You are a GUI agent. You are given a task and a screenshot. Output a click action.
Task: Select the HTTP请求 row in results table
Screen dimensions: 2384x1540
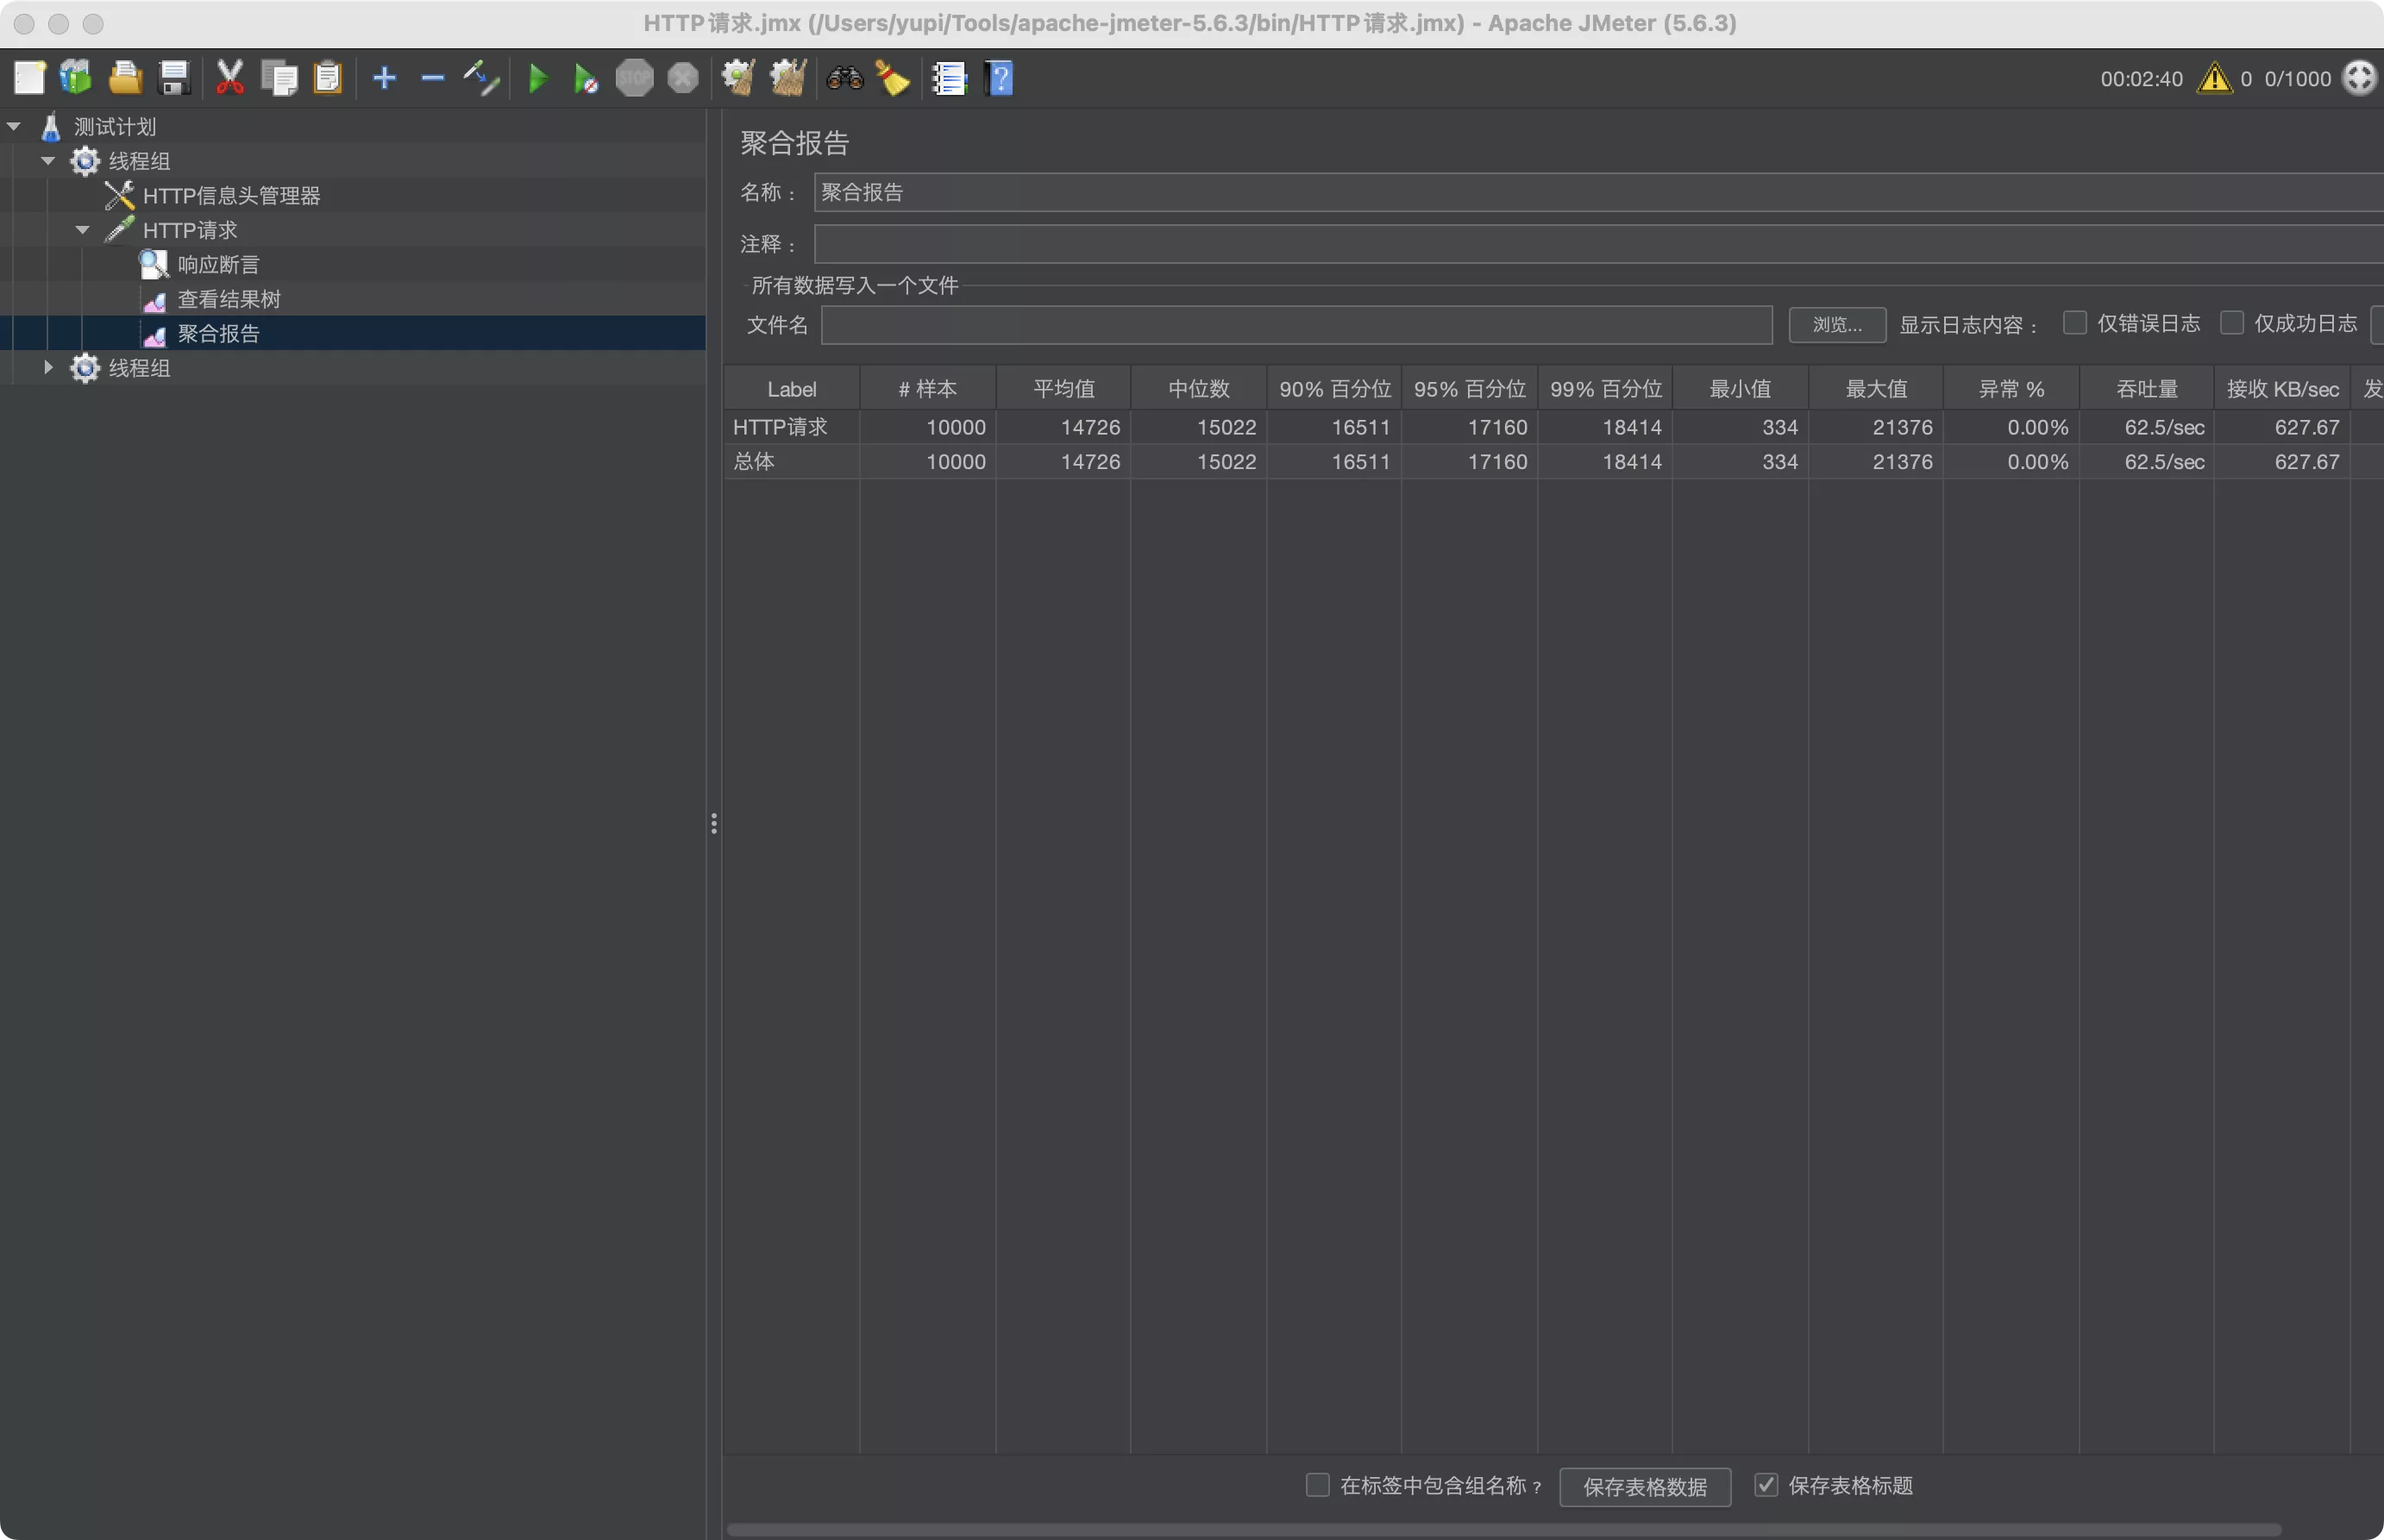pos(1554,427)
